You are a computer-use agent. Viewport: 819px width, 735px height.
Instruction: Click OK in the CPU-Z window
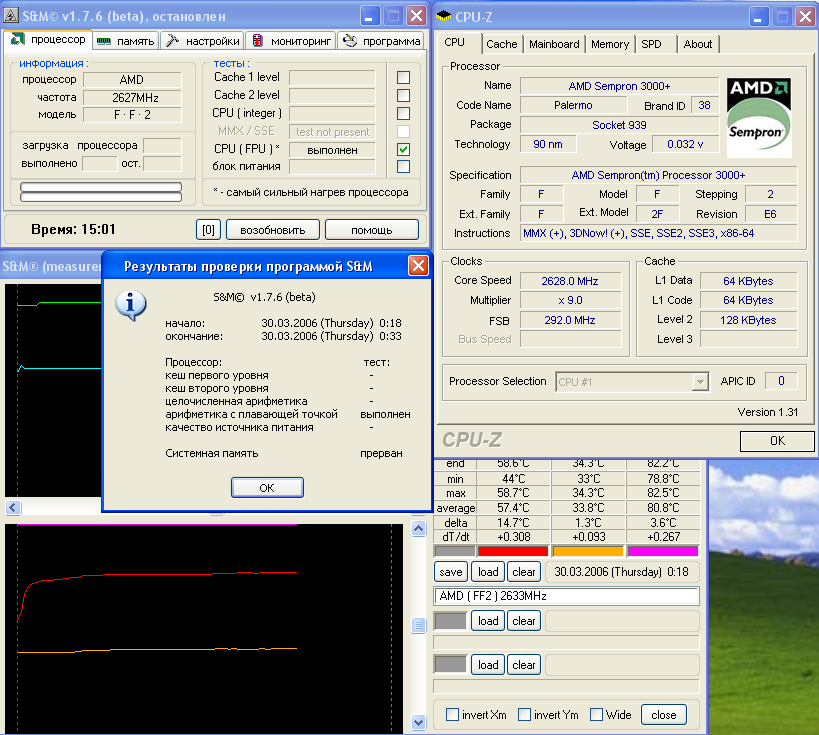pyautogui.click(x=777, y=441)
